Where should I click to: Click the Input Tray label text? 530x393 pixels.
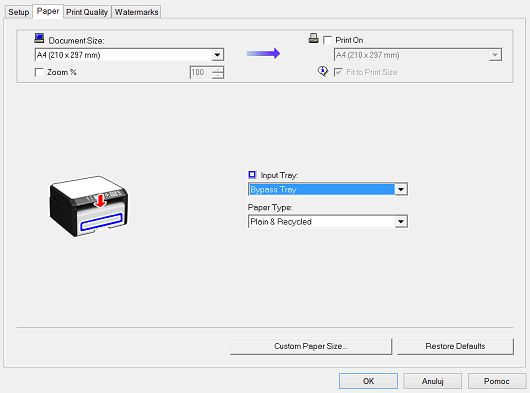point(279,175)
